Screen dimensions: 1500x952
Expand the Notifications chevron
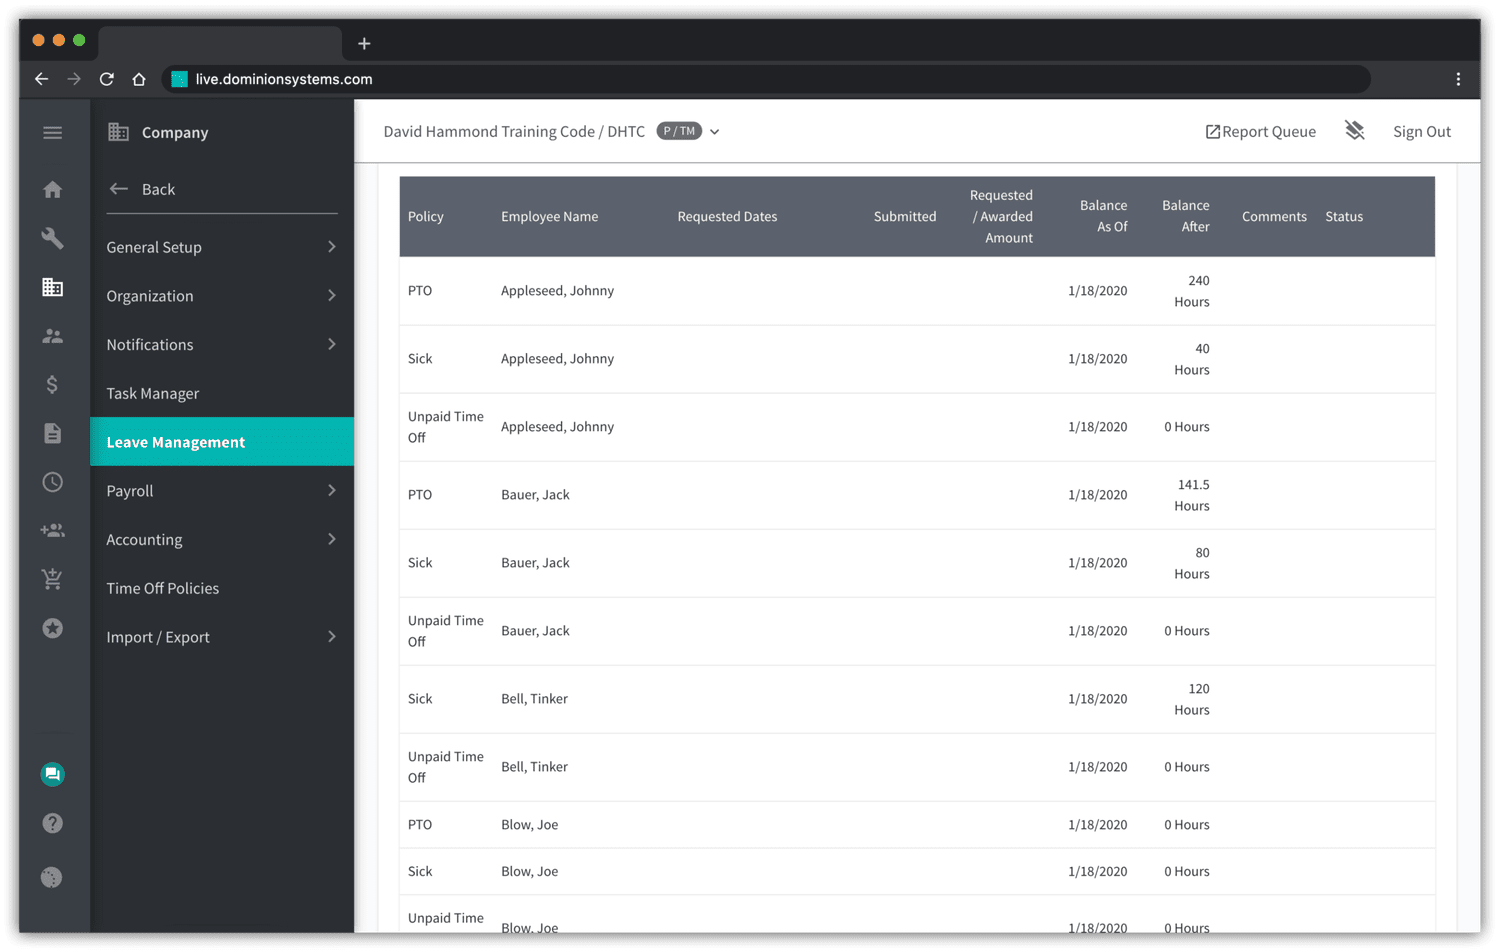332,344
